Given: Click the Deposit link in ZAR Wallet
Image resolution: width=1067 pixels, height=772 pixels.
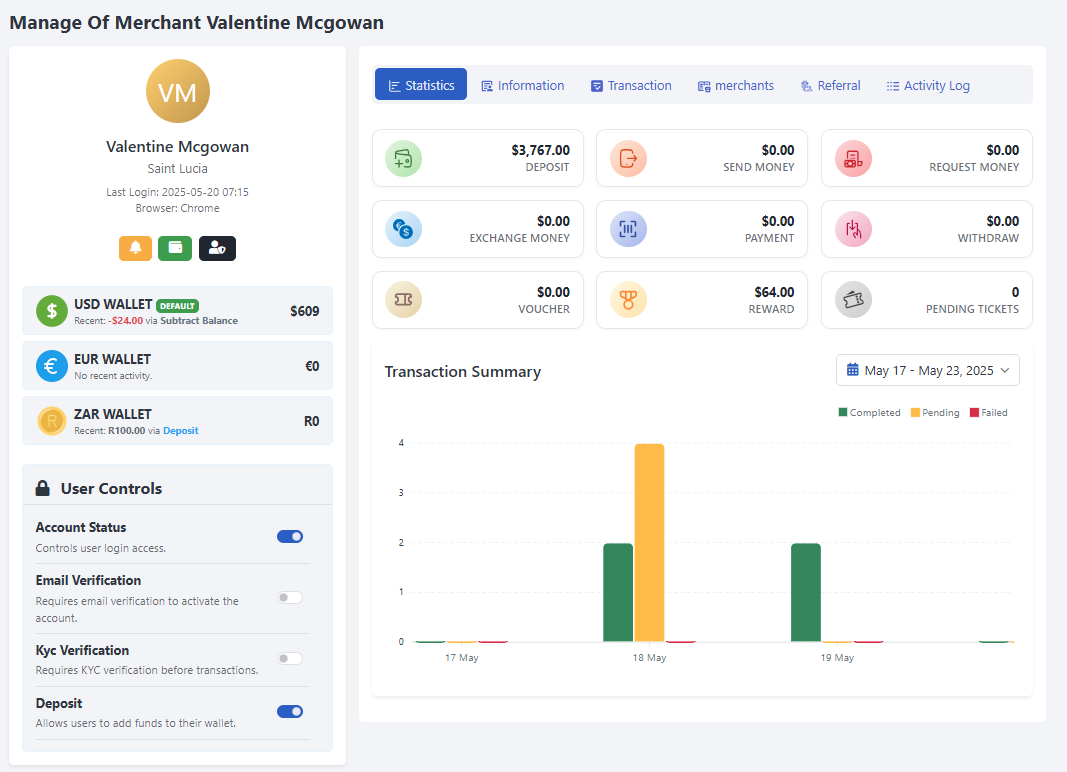Looking at the screenshot, I should pos(180,430).
